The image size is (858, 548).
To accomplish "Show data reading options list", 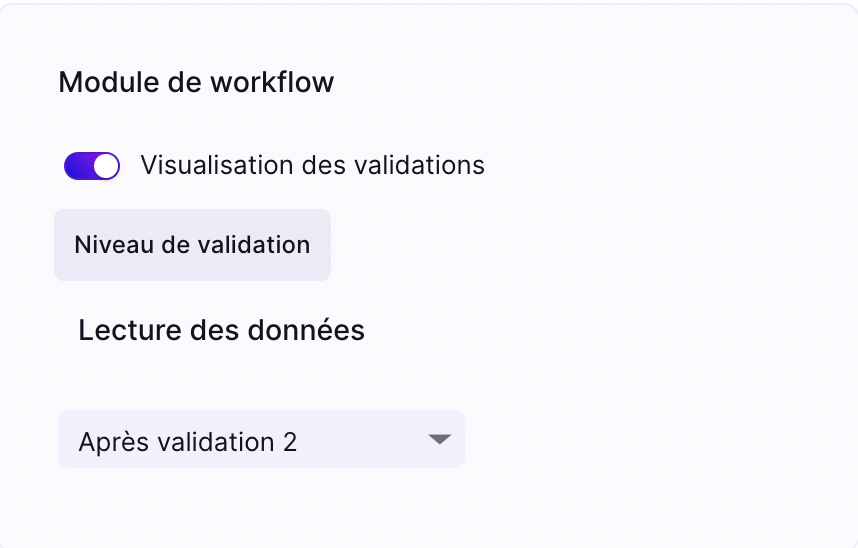I will pos(261,439).
